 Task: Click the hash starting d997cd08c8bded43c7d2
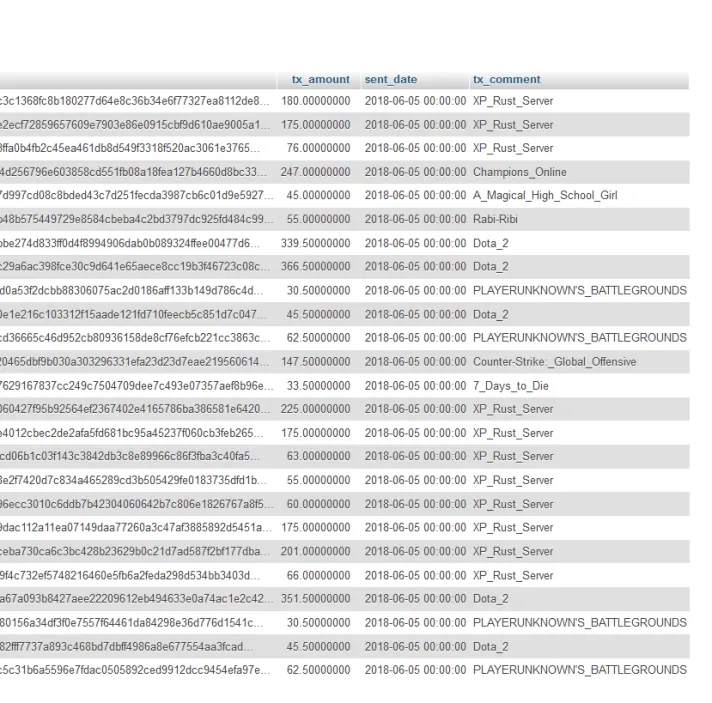point(136,195)
